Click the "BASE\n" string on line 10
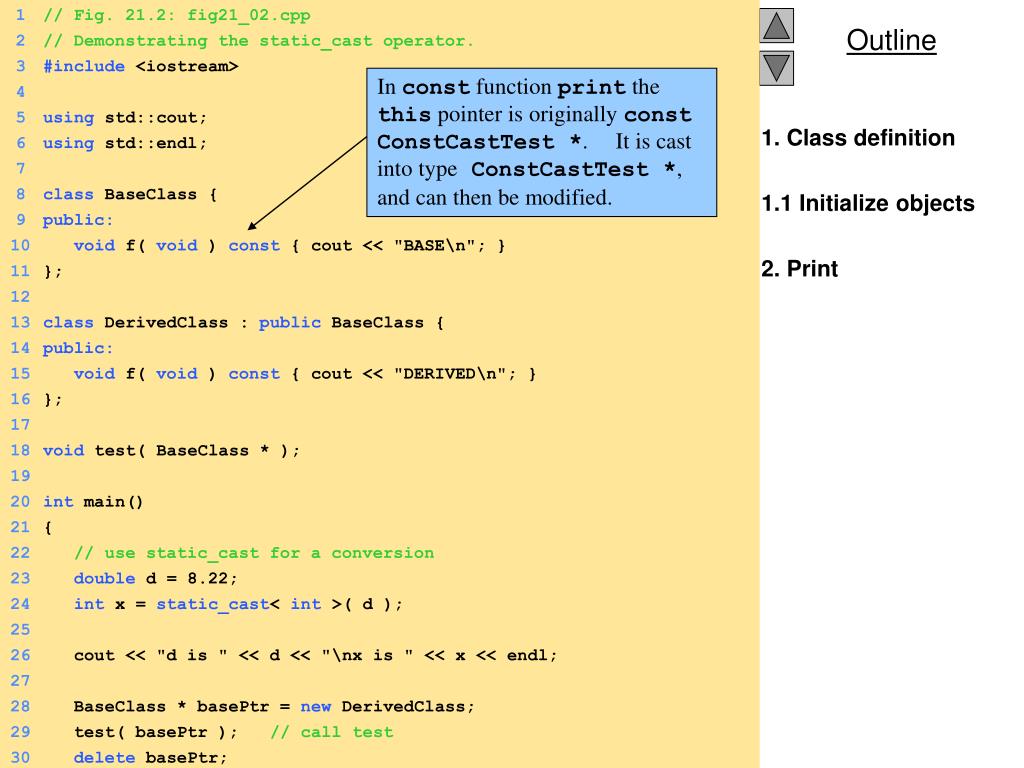Viewport: 1024px width, 768px height. pos(439,246)
